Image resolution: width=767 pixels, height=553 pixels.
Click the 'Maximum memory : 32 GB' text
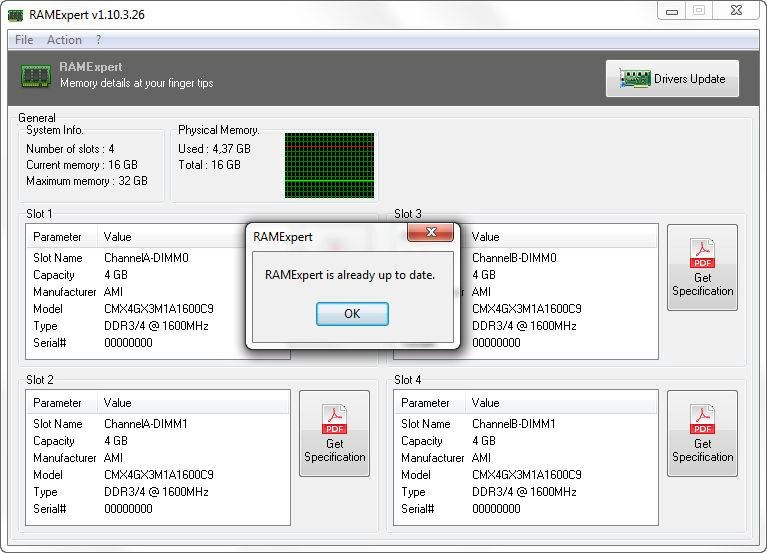pyautogui.click(x=87, y=181)
